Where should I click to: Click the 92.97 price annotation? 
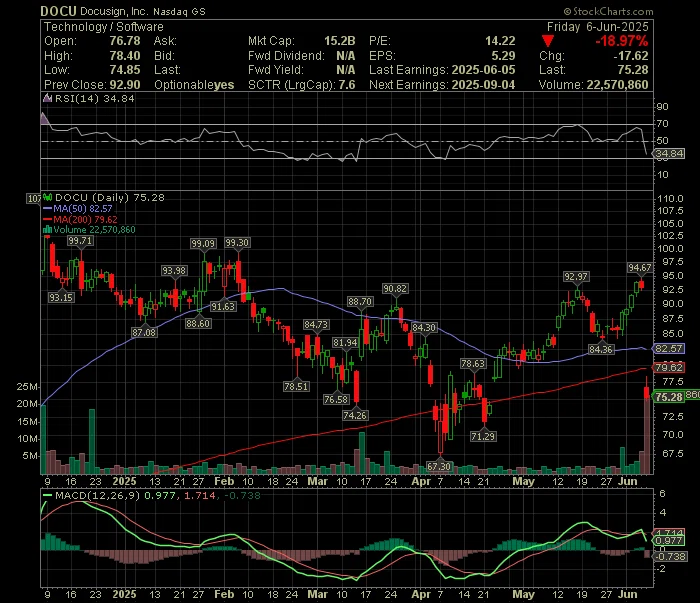(x=576, y=276)
